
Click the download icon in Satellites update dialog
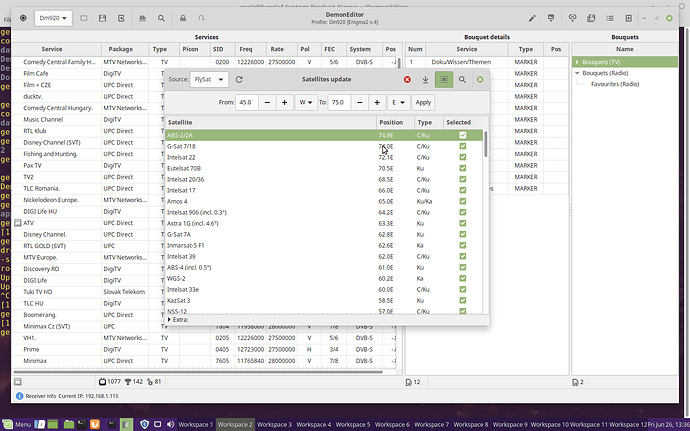point(425,80)
